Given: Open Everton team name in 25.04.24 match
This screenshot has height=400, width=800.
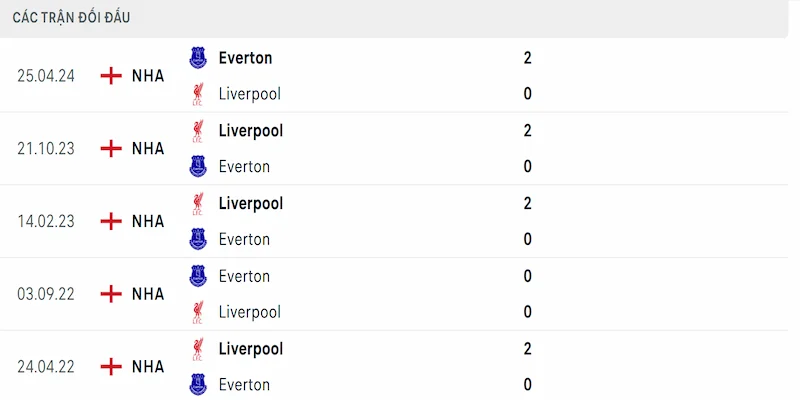Looking at the screenshot, I should point(245,58).
